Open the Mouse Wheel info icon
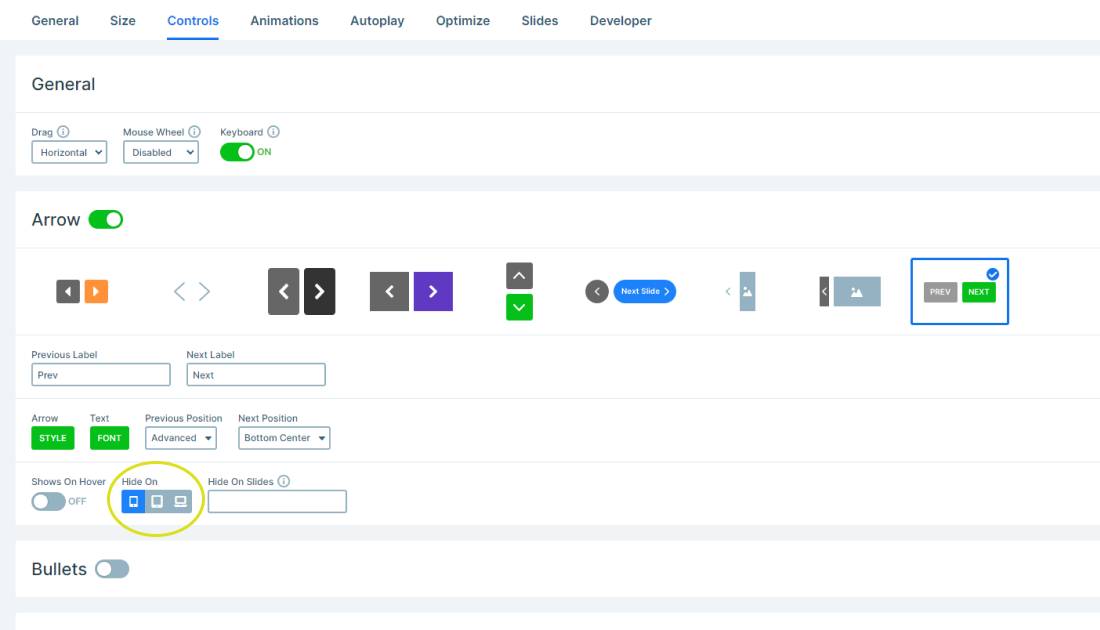This screenshot has height=630, width=1100. click(194, 131)
